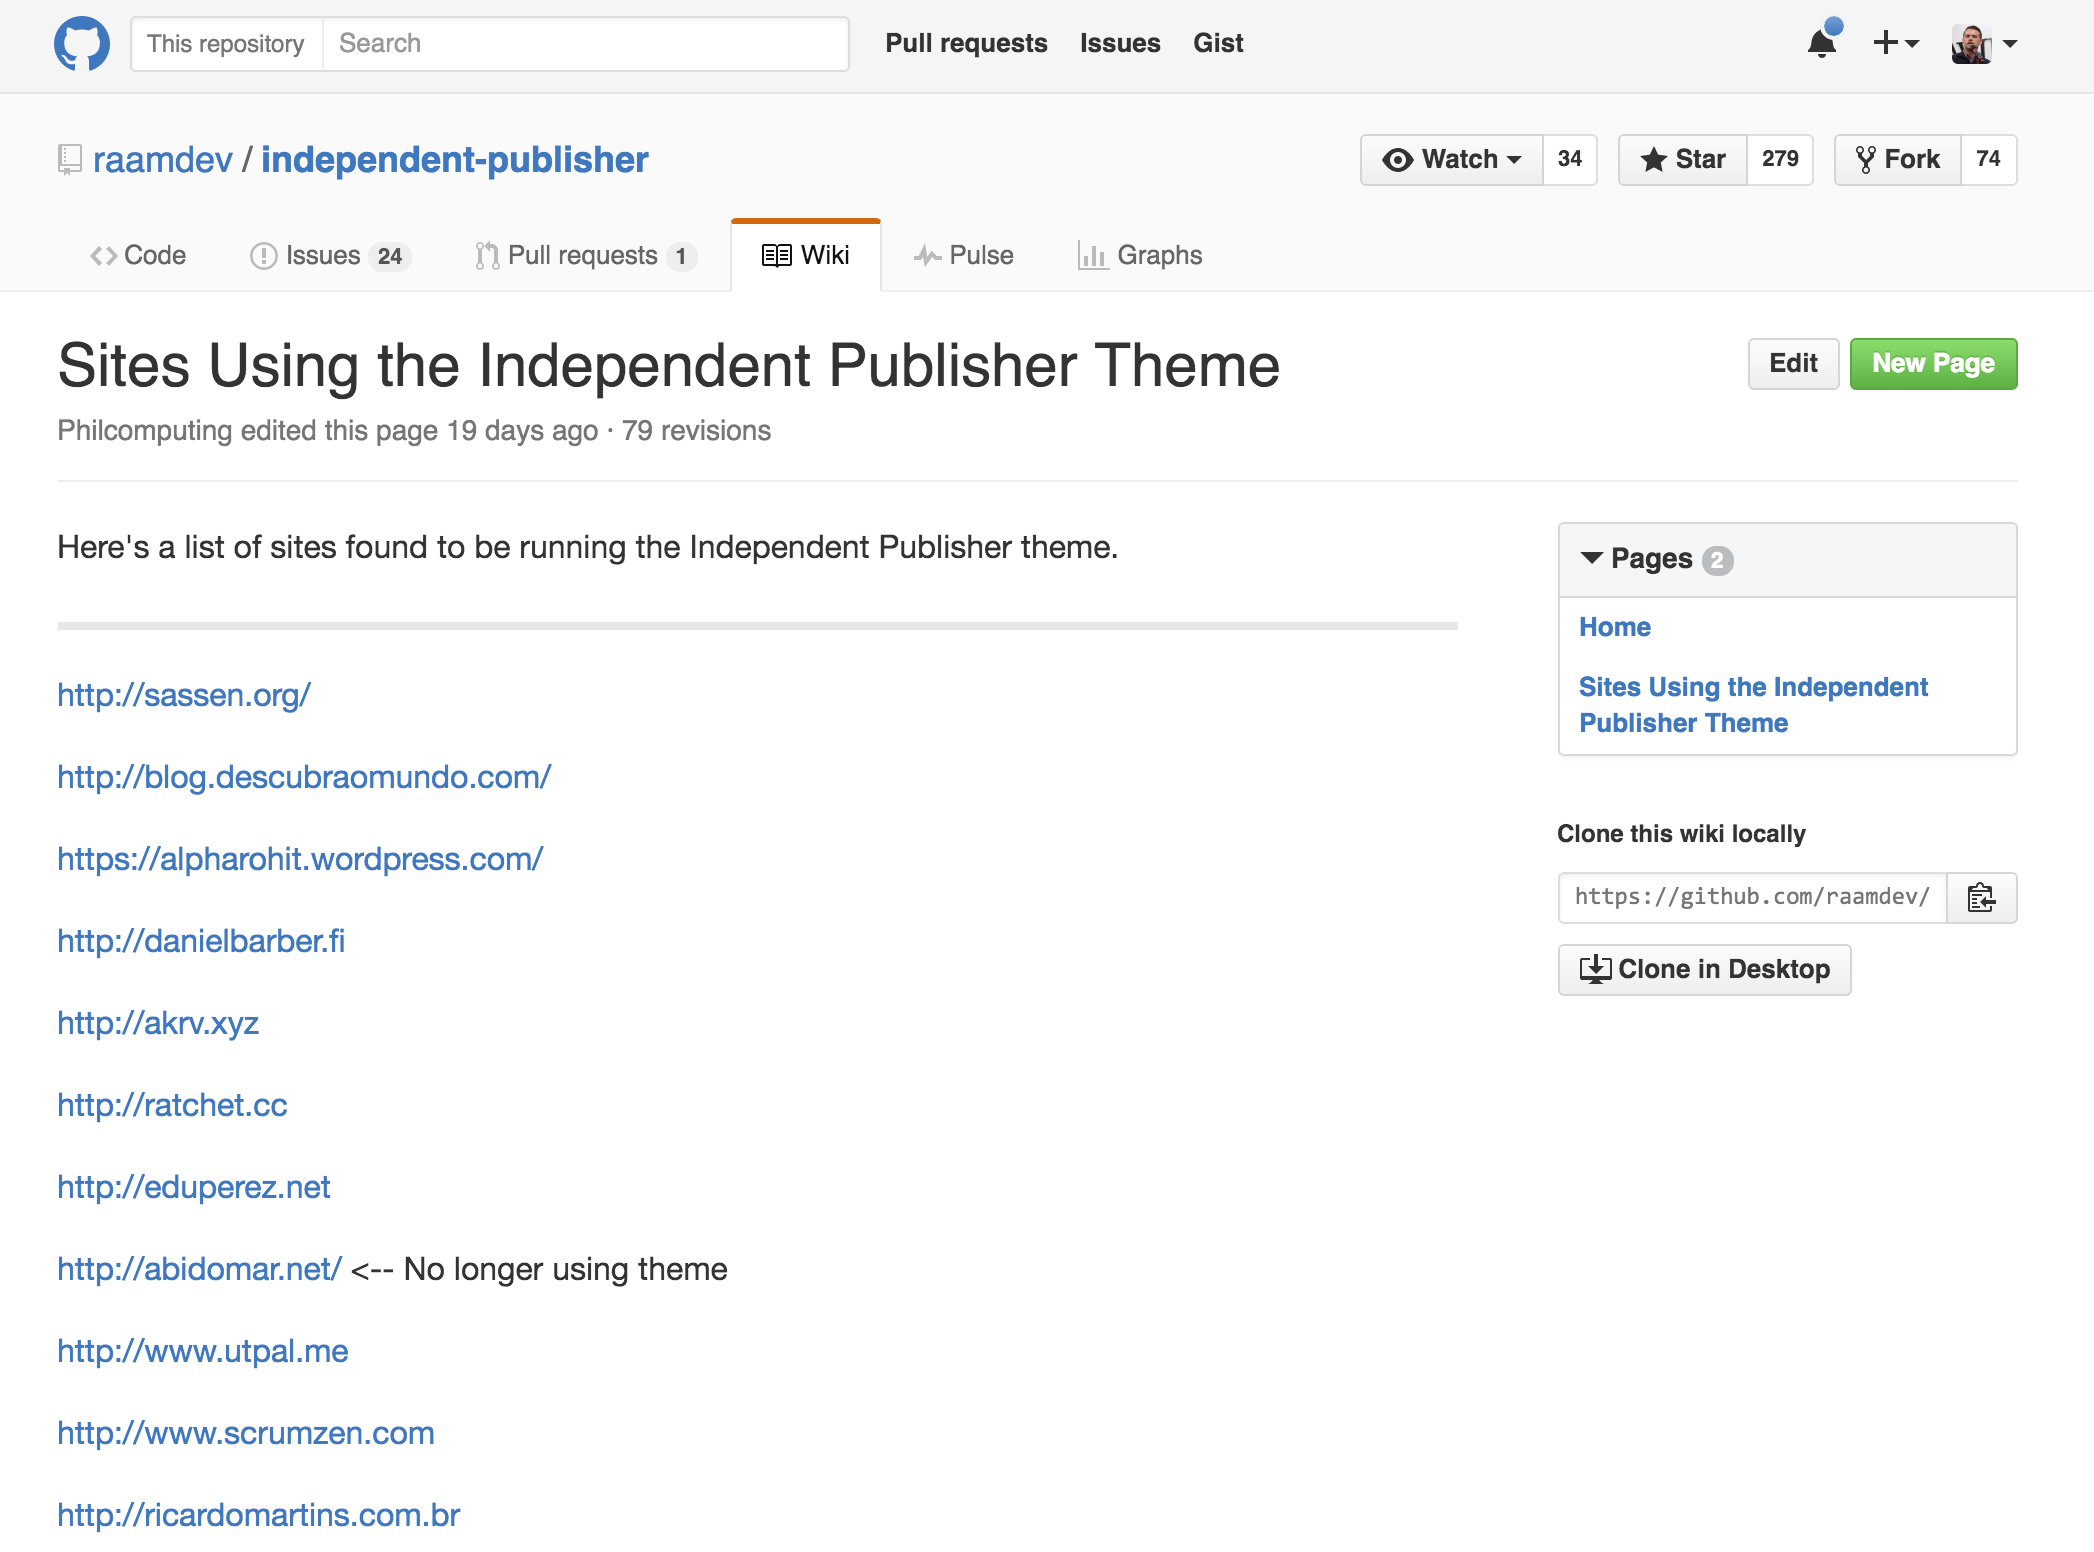Open the notifications bell icon

click(1823, 42)
